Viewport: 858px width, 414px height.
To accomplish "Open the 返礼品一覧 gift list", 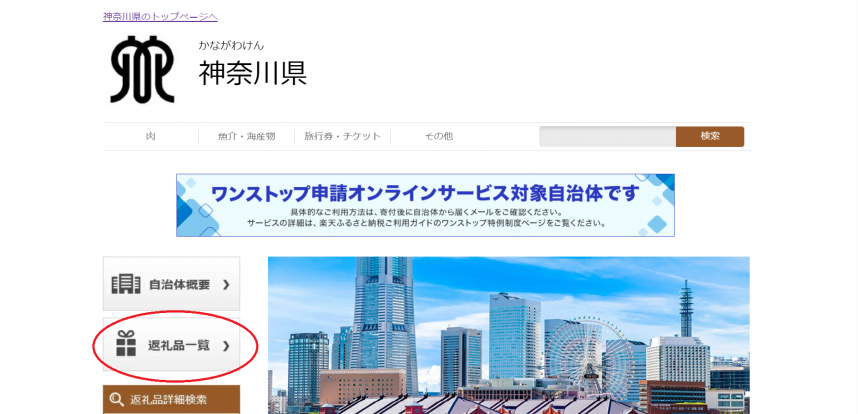I will (178, 346).
